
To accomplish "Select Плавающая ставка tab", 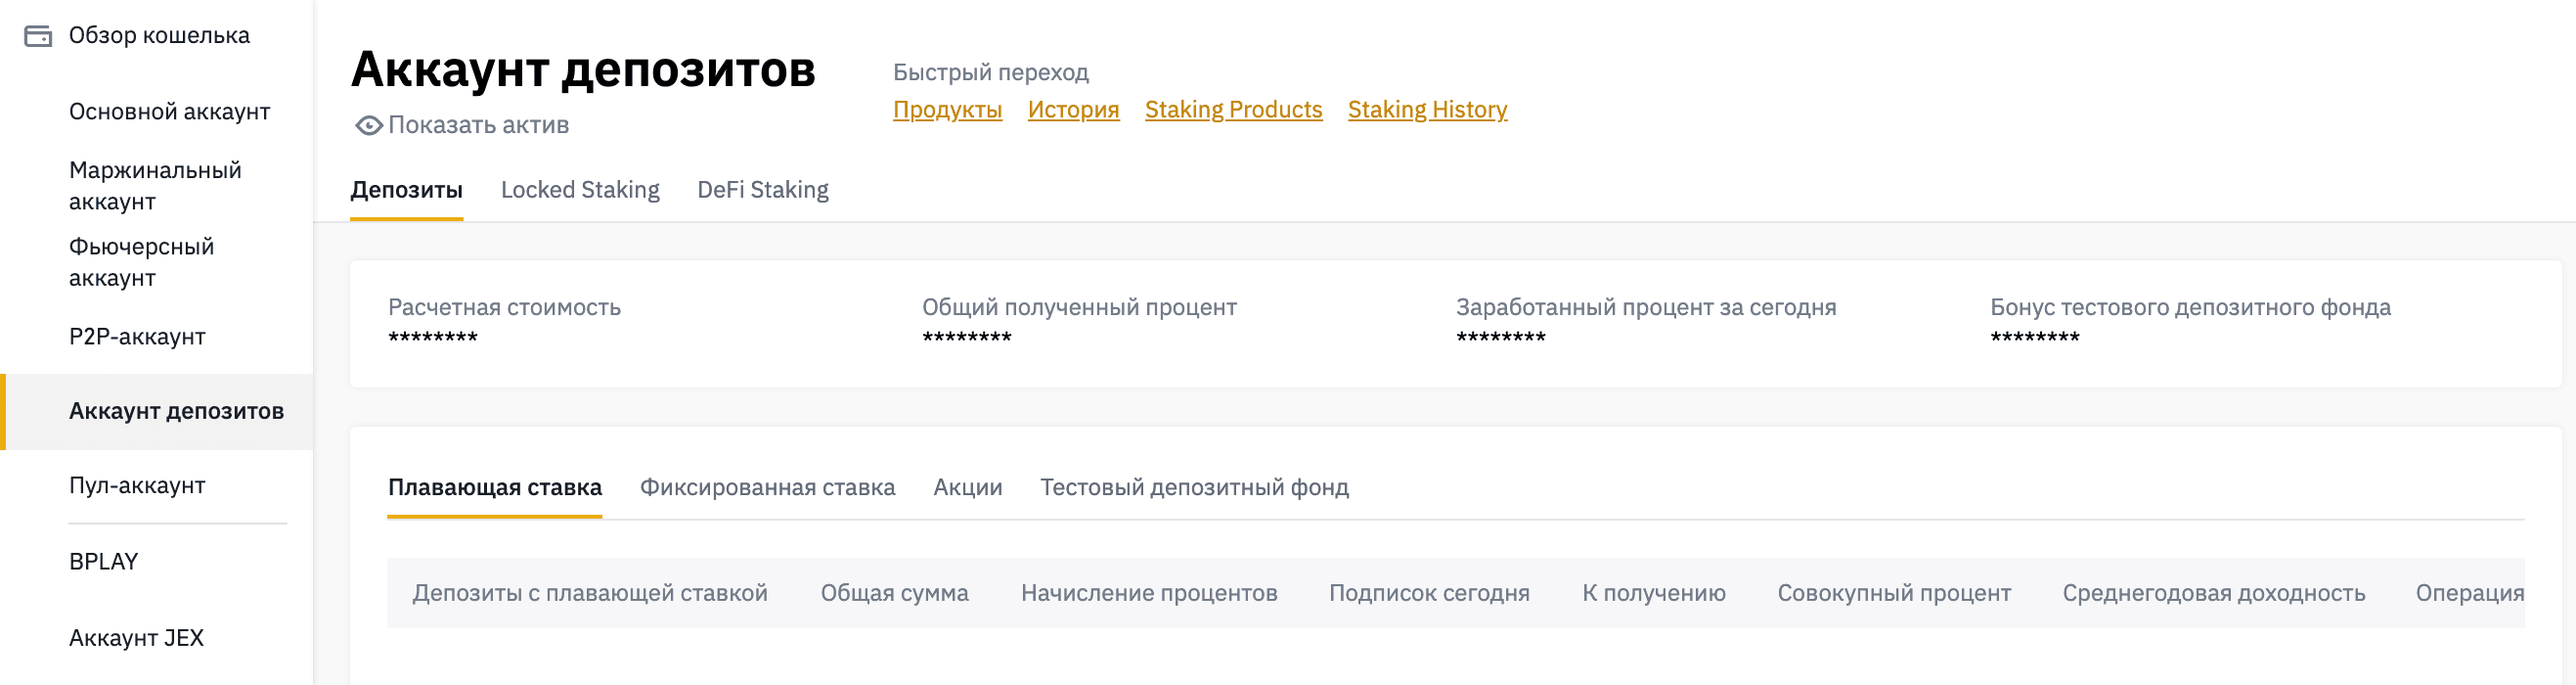I will (495, 487).
